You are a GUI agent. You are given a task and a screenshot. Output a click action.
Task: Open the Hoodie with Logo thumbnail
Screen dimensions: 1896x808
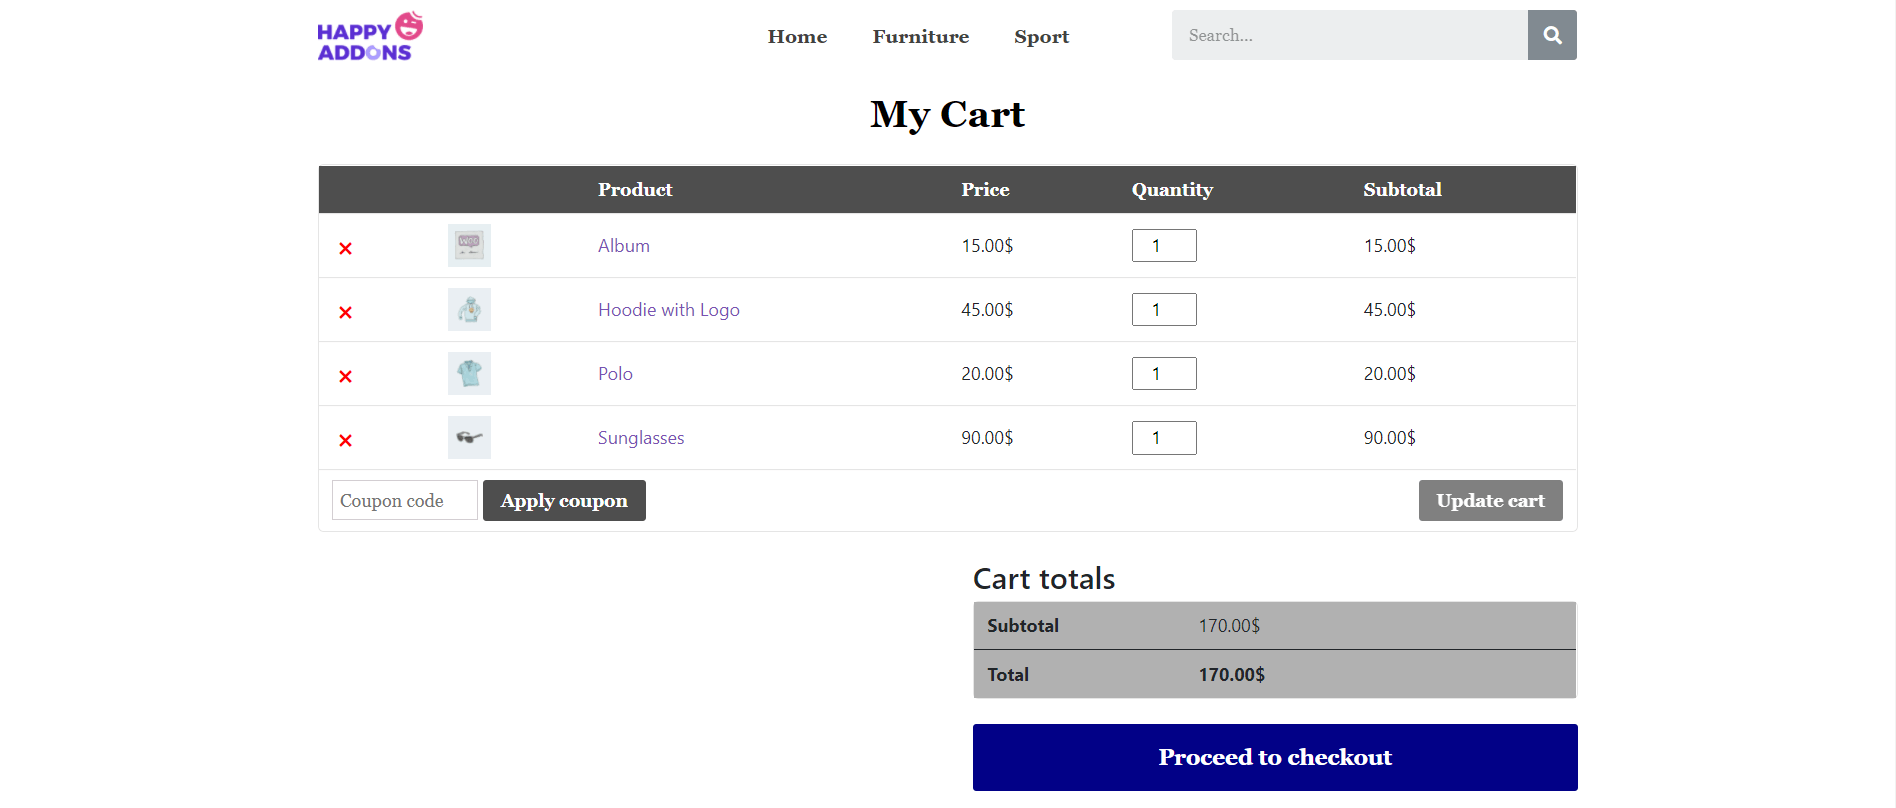coord(469,309)
